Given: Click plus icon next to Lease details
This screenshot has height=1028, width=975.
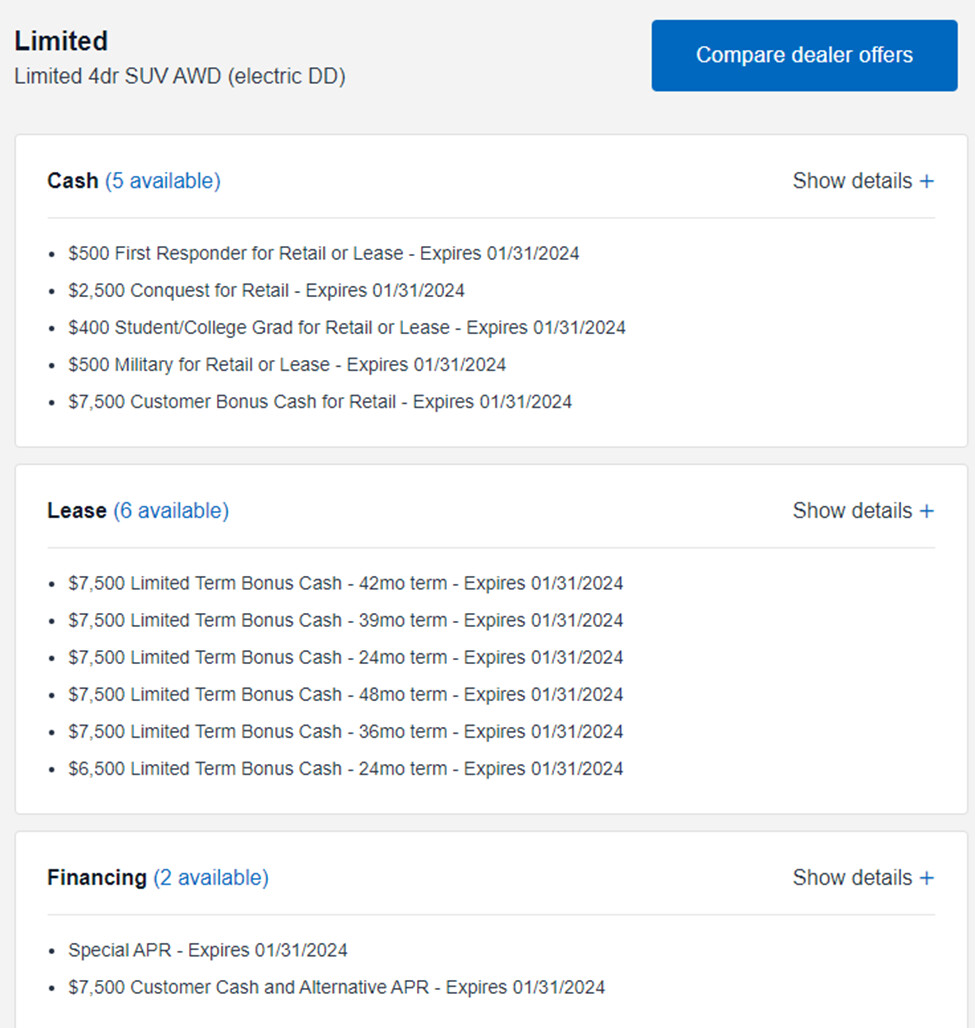Looking at the screenshot, I should 926,511.
